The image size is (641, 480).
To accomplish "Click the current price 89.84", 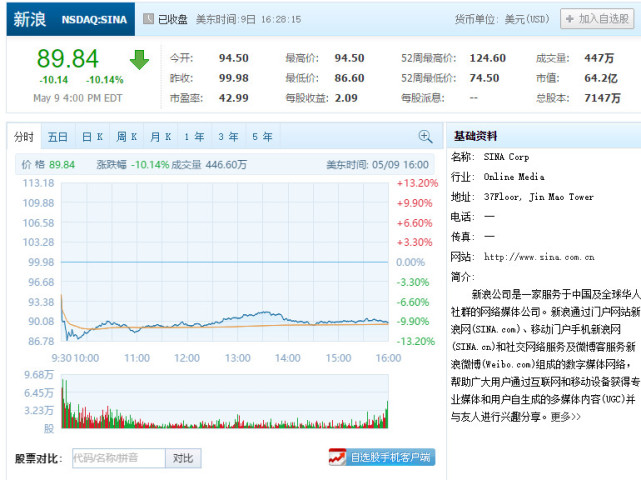I will click(68, 58).
